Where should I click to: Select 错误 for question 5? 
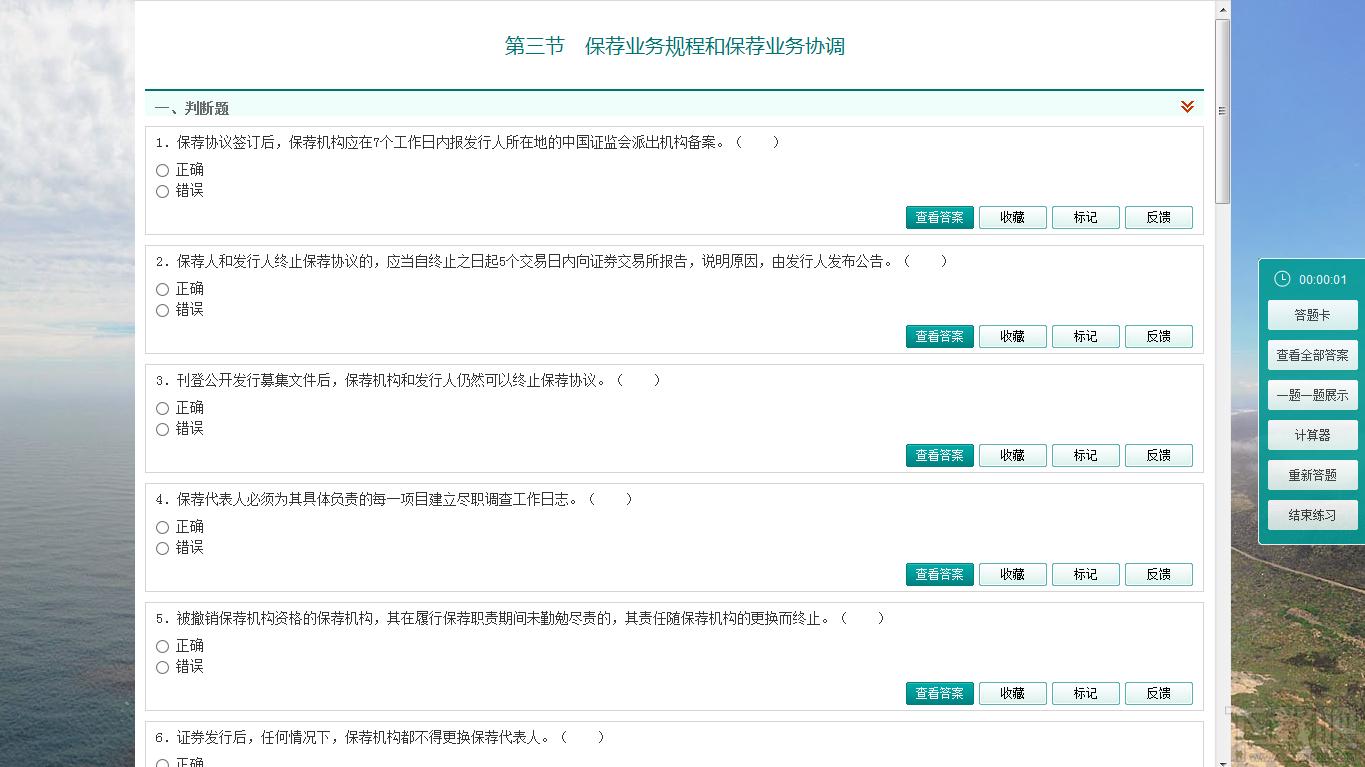click(163, 668)
